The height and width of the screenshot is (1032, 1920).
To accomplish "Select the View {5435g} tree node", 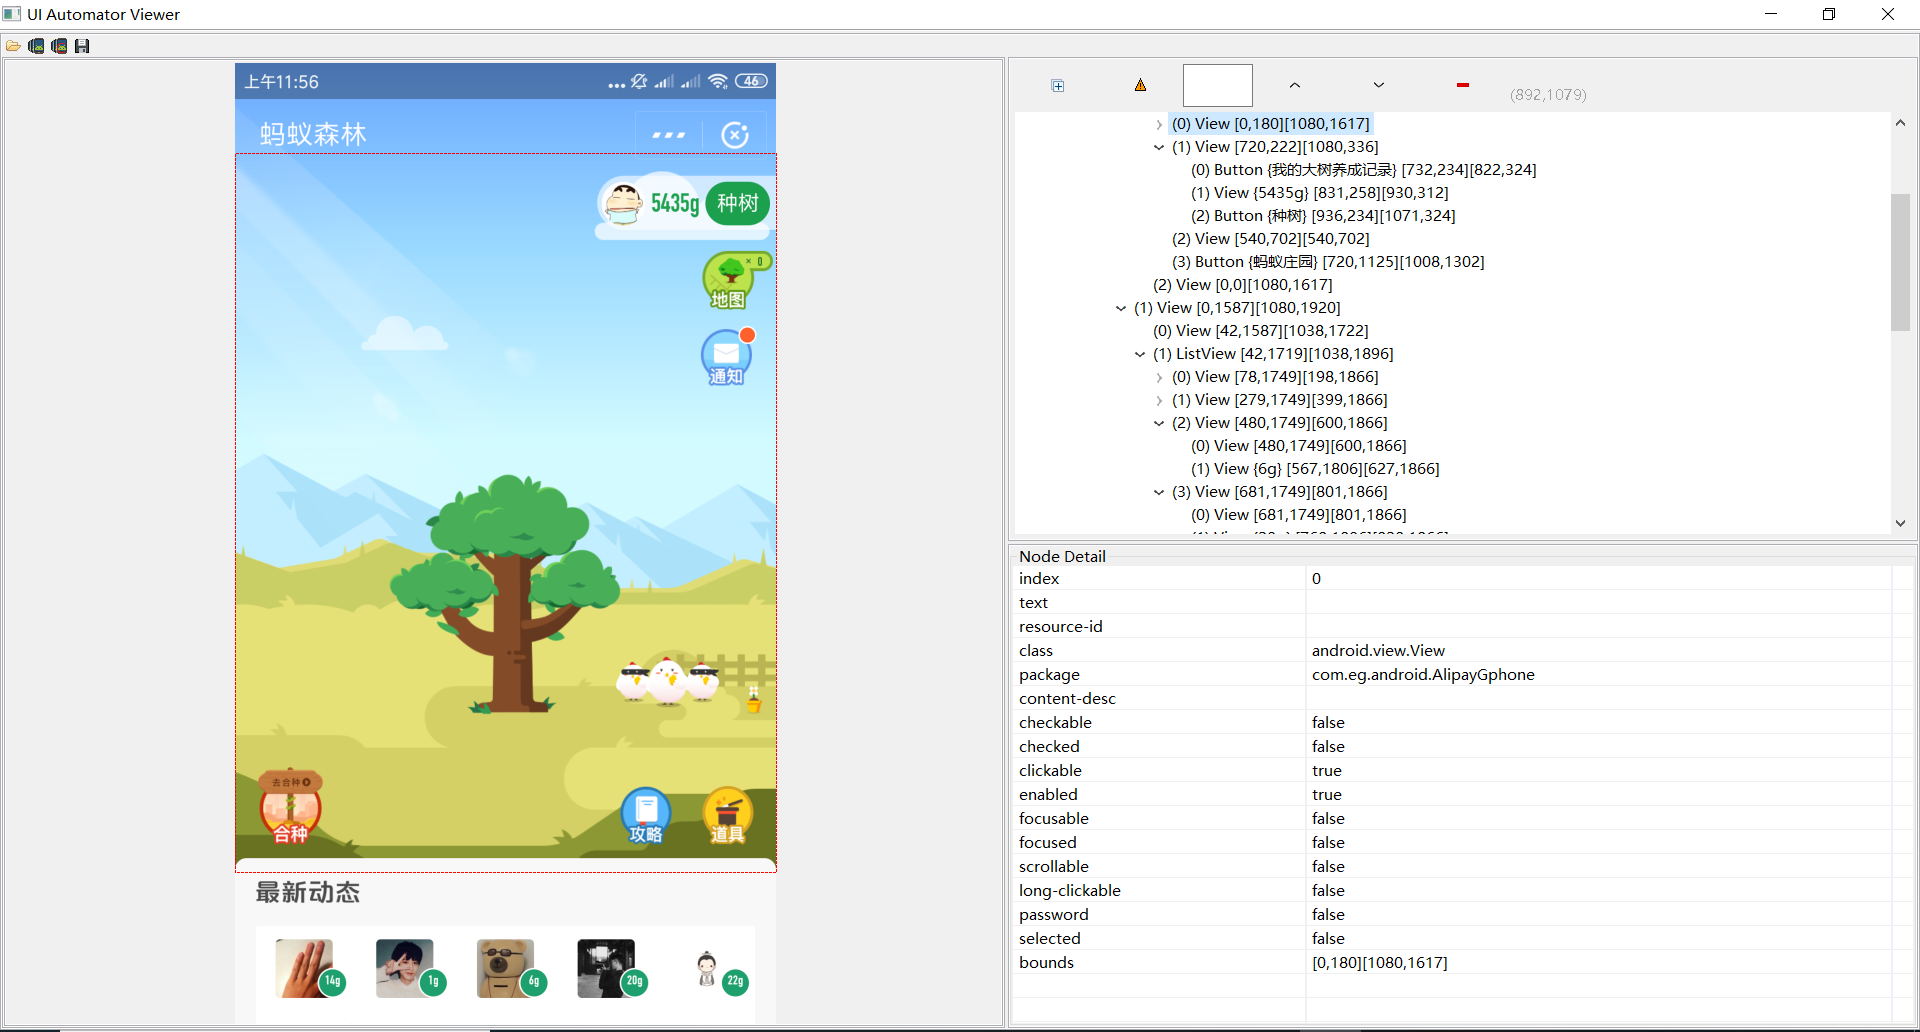I will (1320, 192).
